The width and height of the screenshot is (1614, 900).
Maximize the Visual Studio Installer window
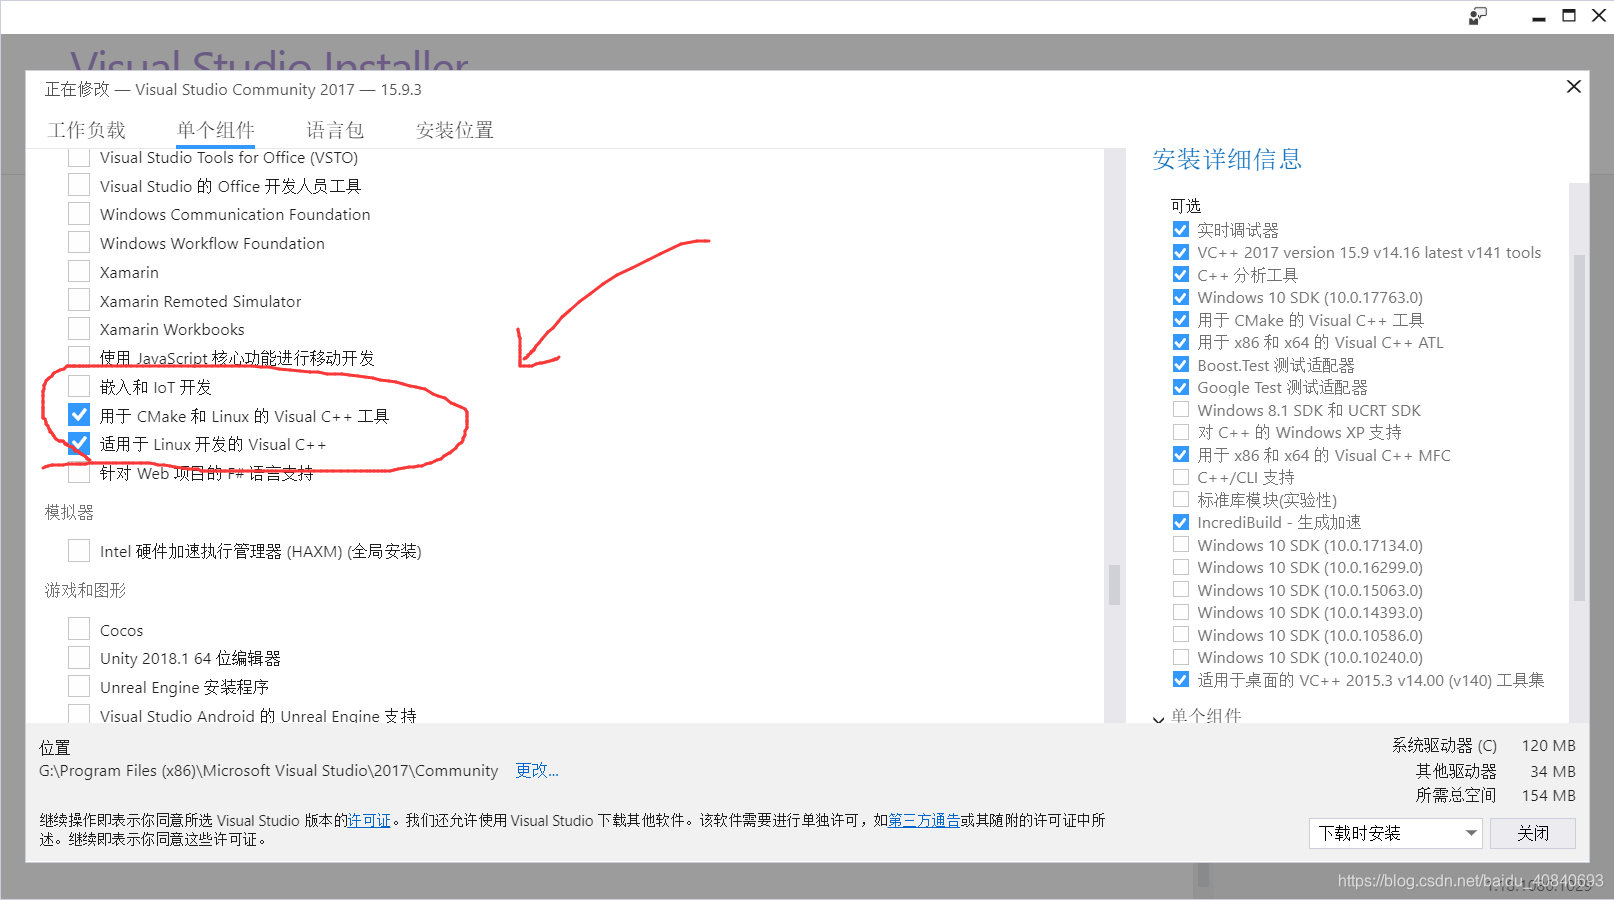[x=1569, y=16]
